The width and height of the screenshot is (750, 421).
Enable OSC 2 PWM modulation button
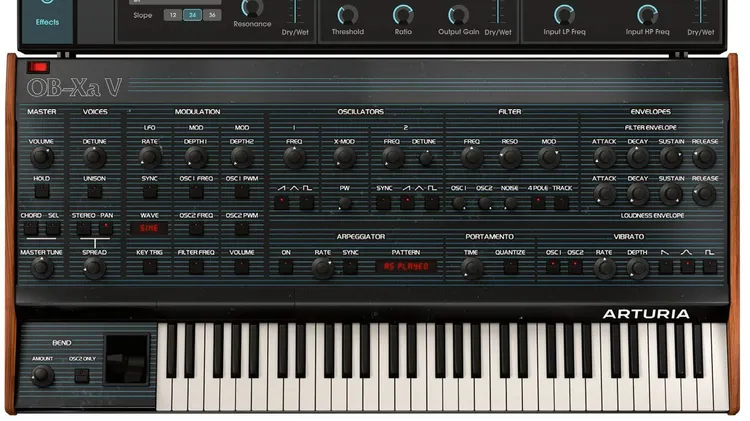pos(242,229)
